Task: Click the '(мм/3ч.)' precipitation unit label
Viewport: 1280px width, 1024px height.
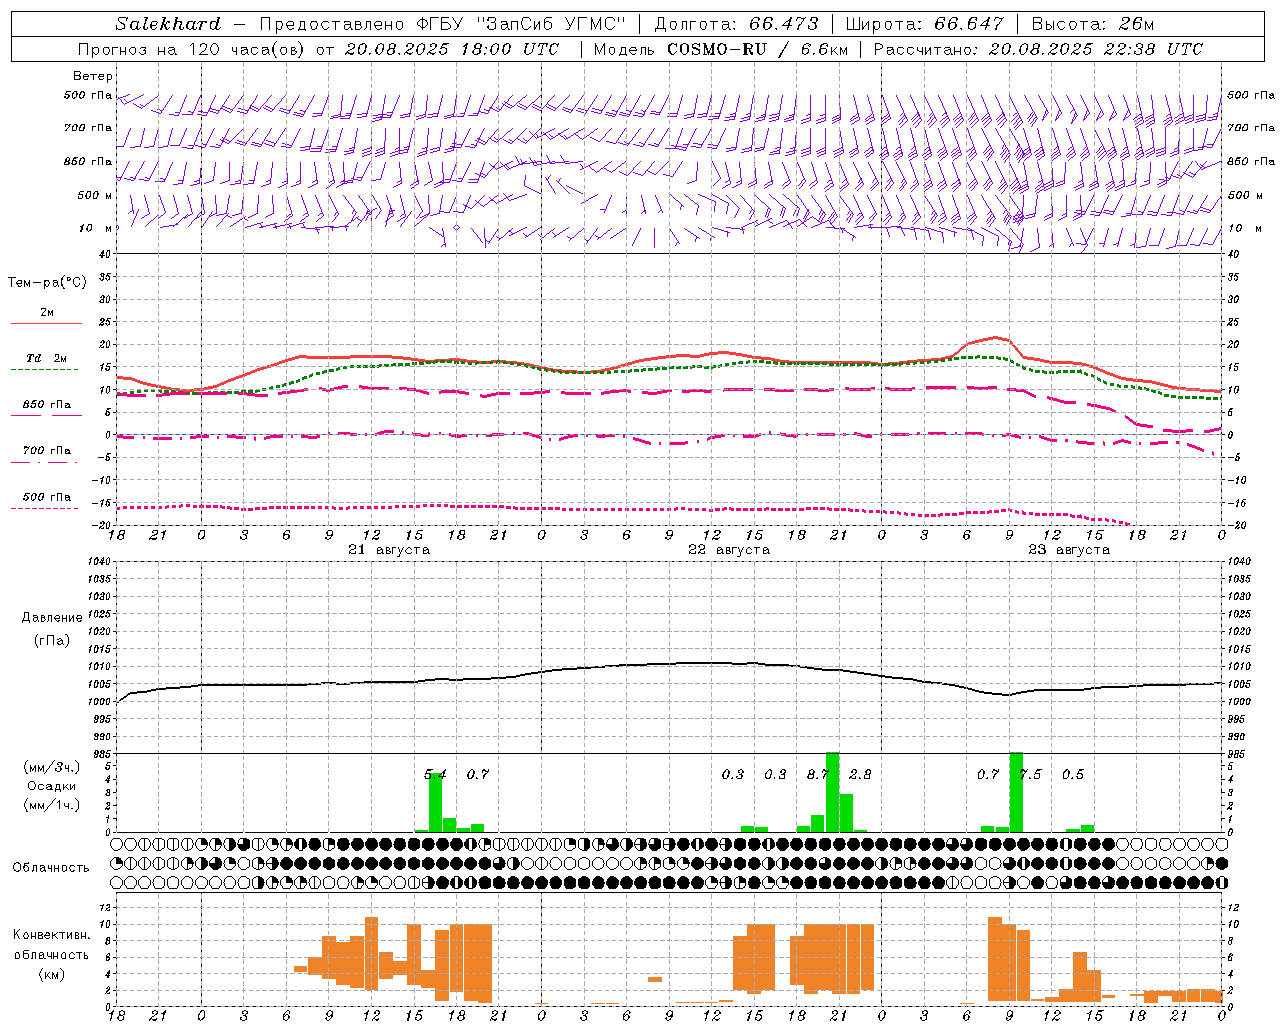Action: point(52,767)
